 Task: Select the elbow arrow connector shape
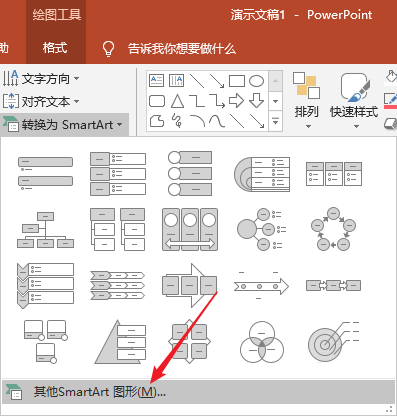click(217, 101)
